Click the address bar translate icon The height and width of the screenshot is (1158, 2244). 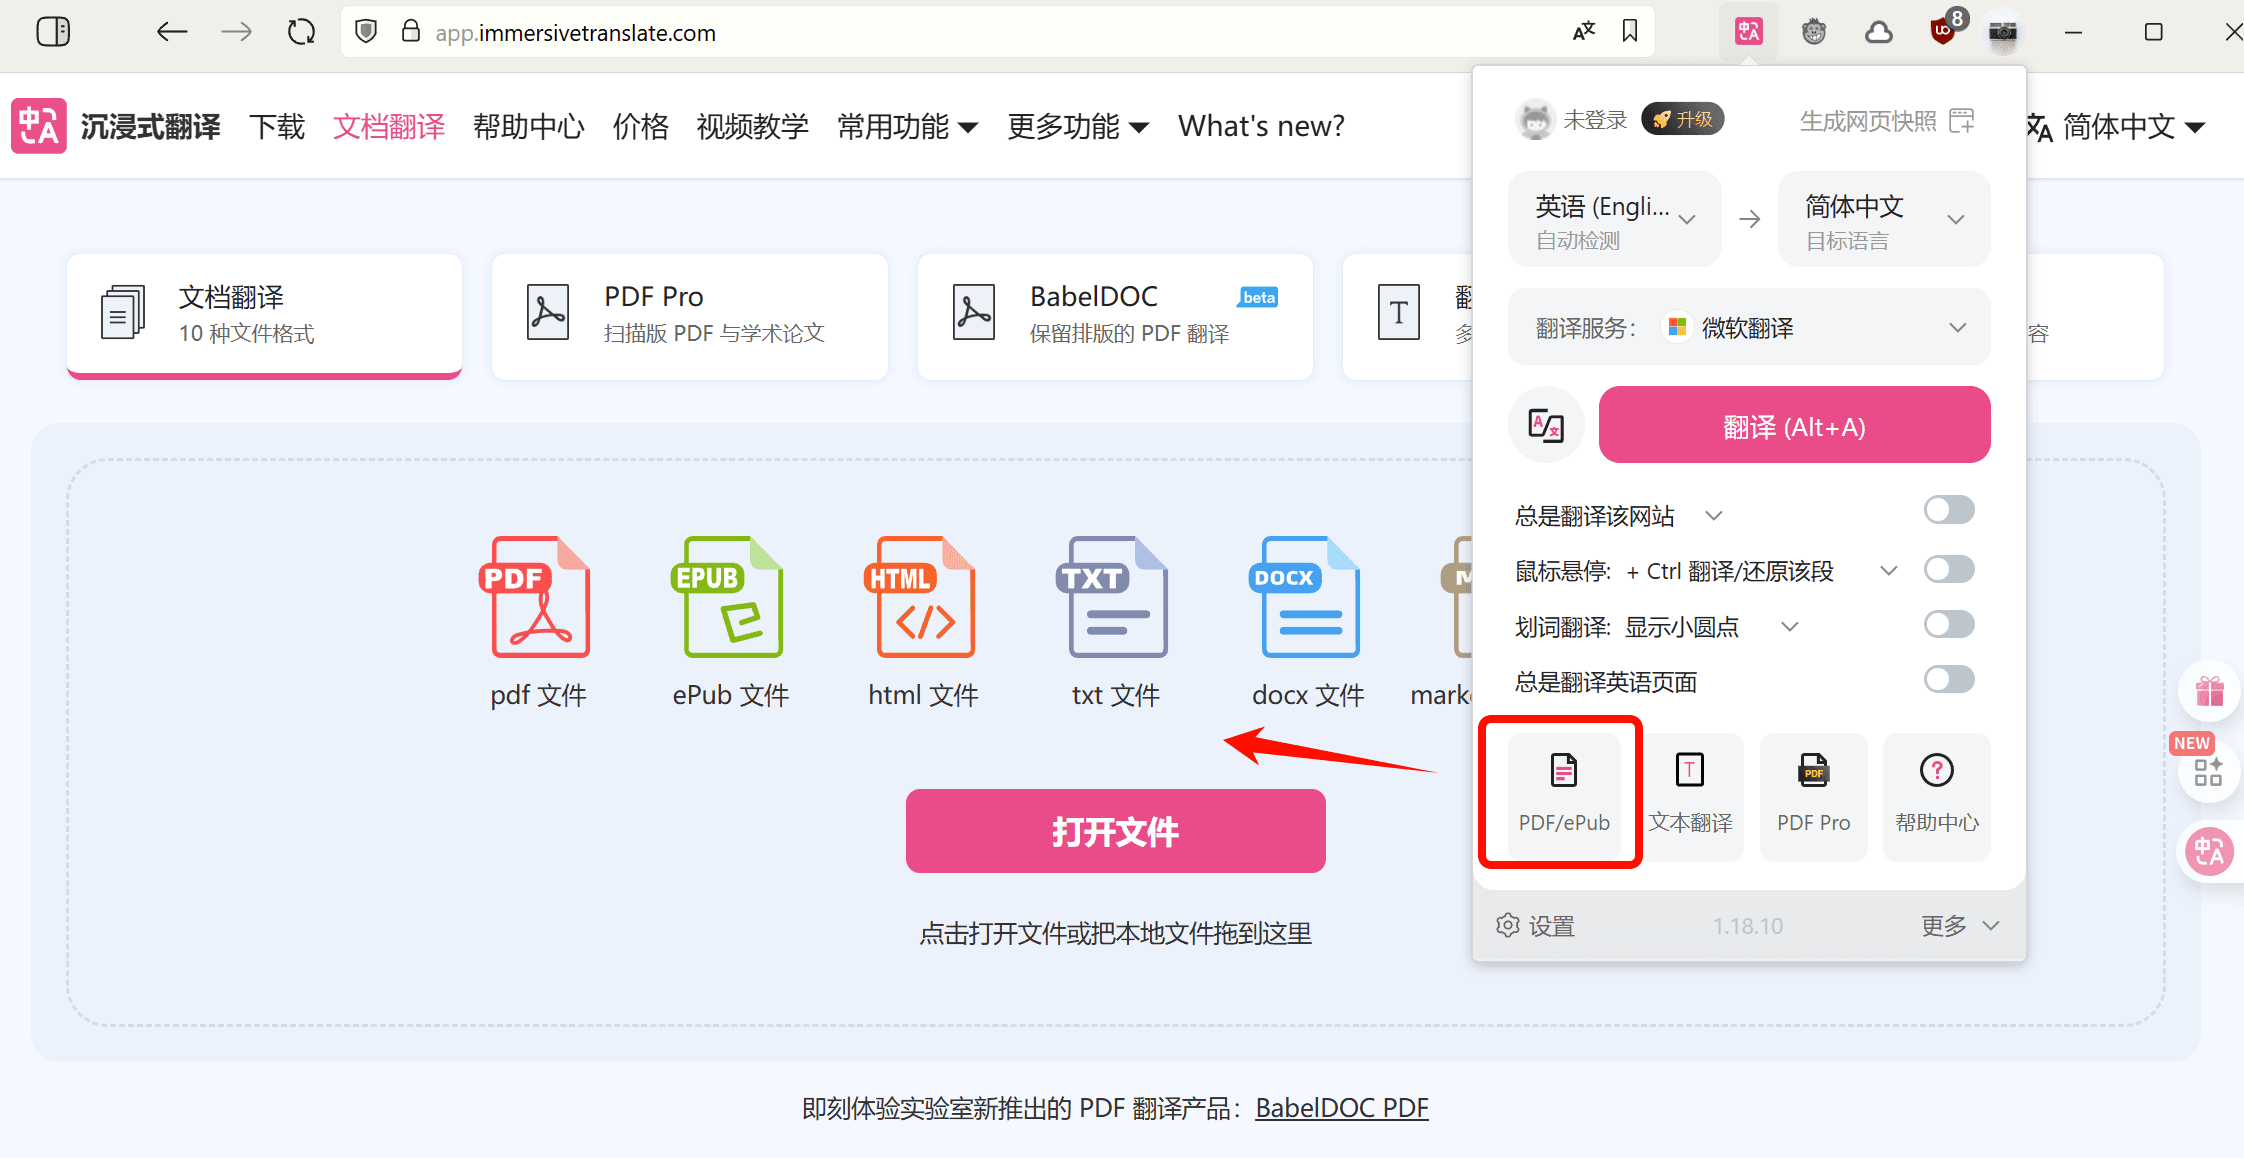(1584, 32)
